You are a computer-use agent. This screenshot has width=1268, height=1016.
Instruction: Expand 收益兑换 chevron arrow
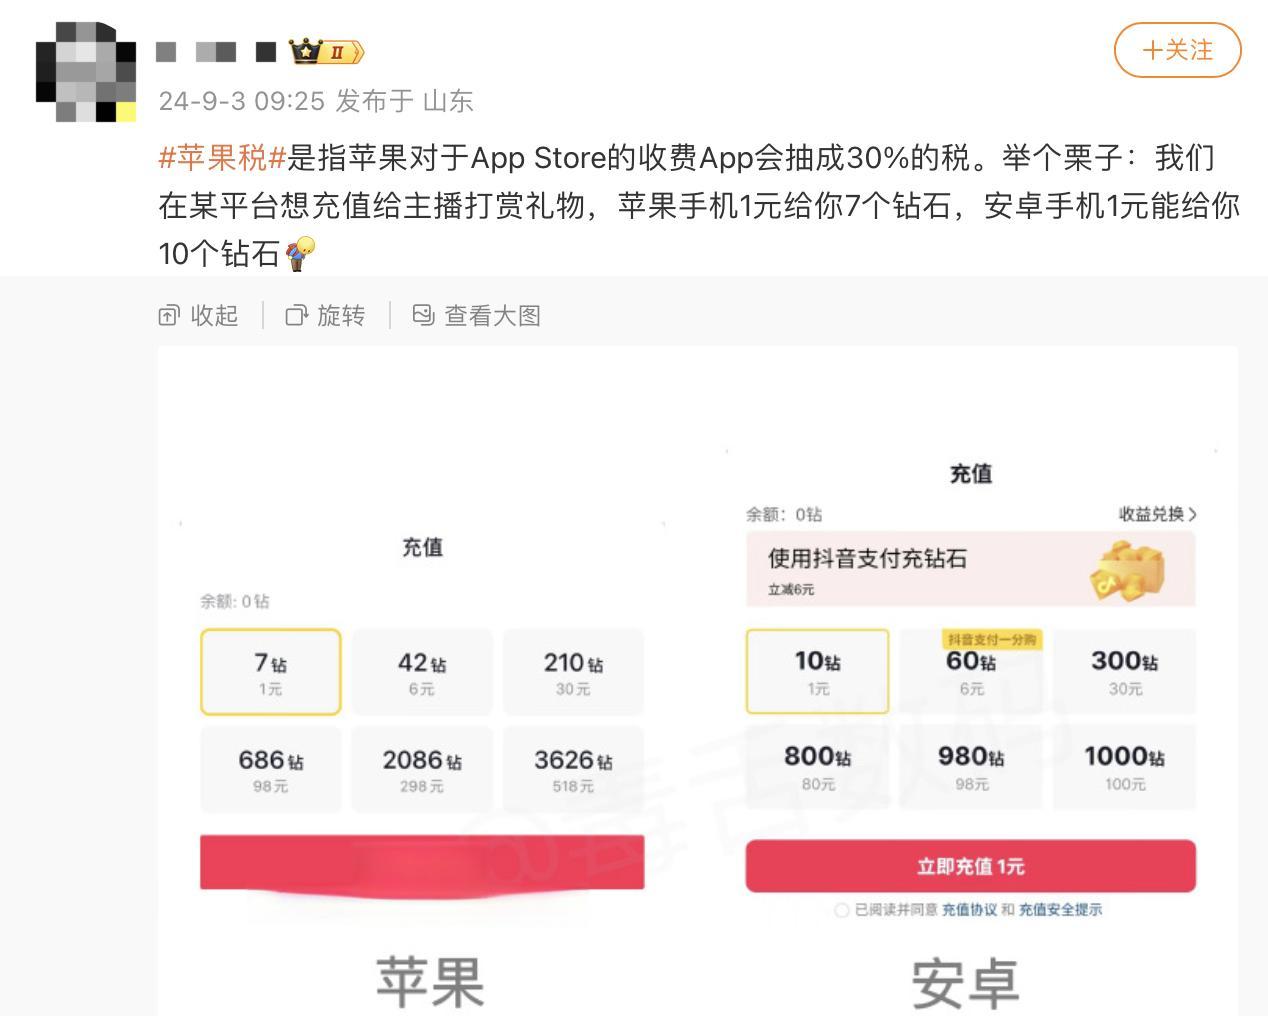coord(1193,514)
